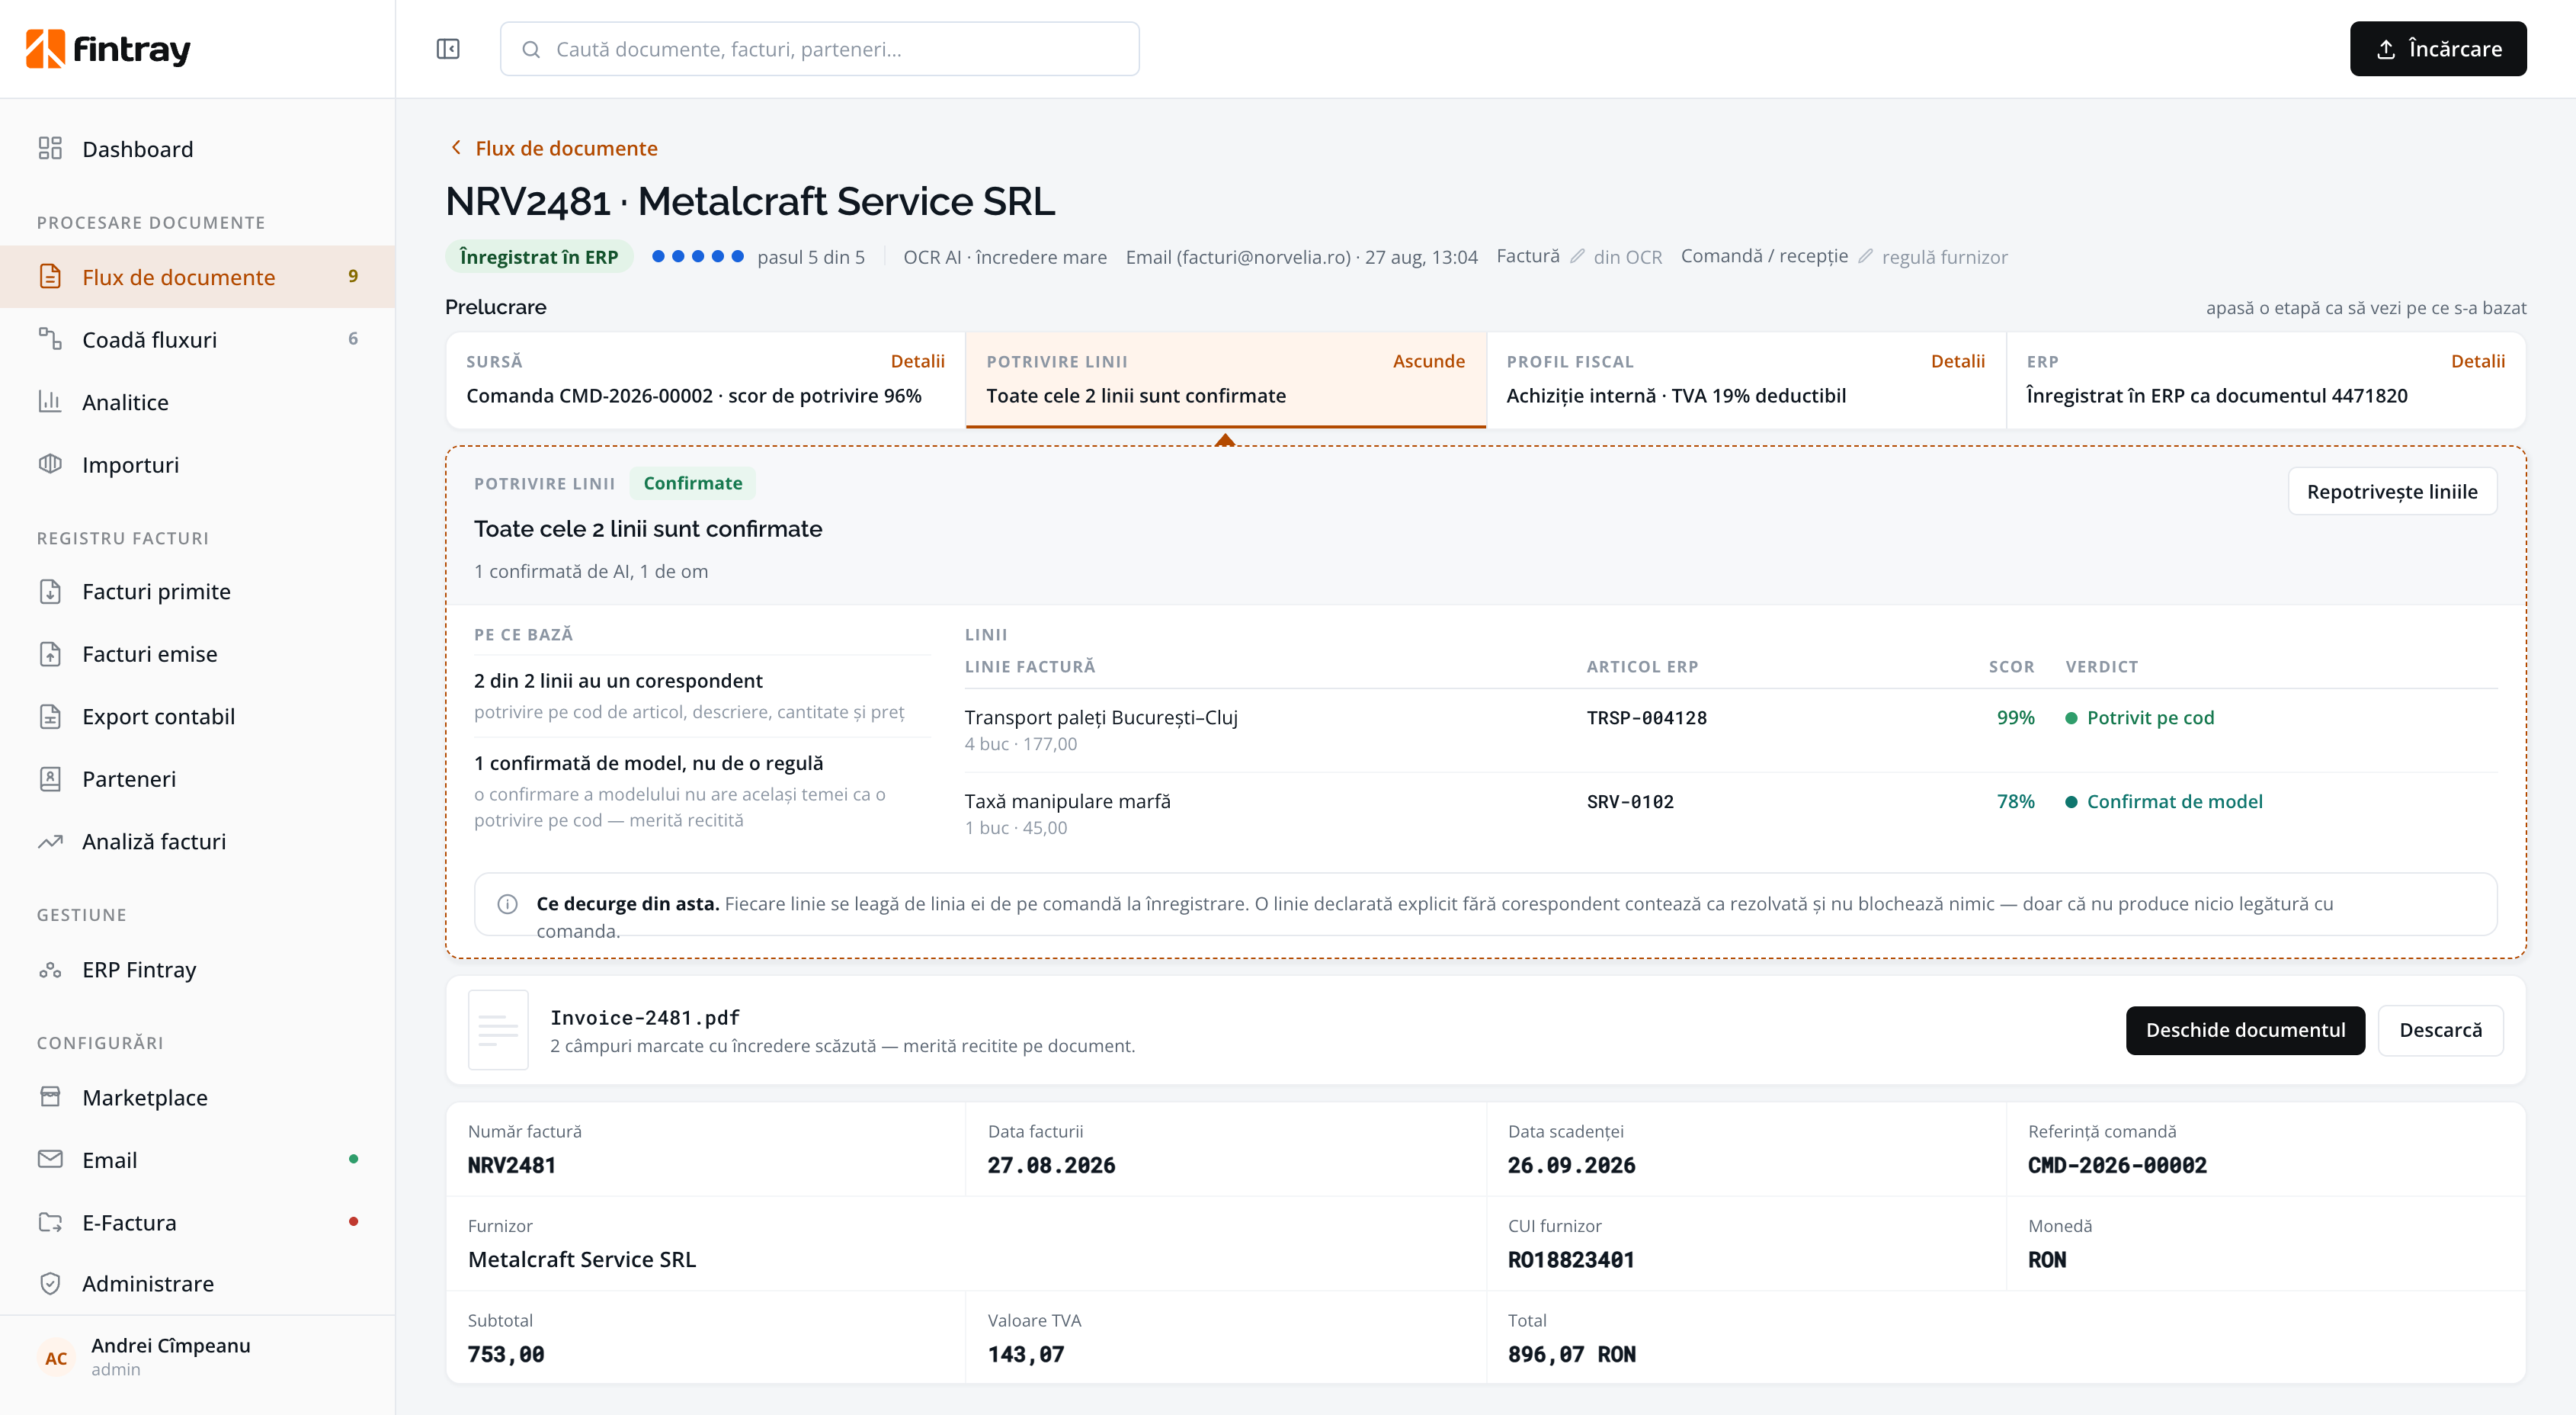The height and width of the screenshot is (1415, 2576).
Task: Click the file name Invoice-2481.pdf
Action: coord(644,1018)
